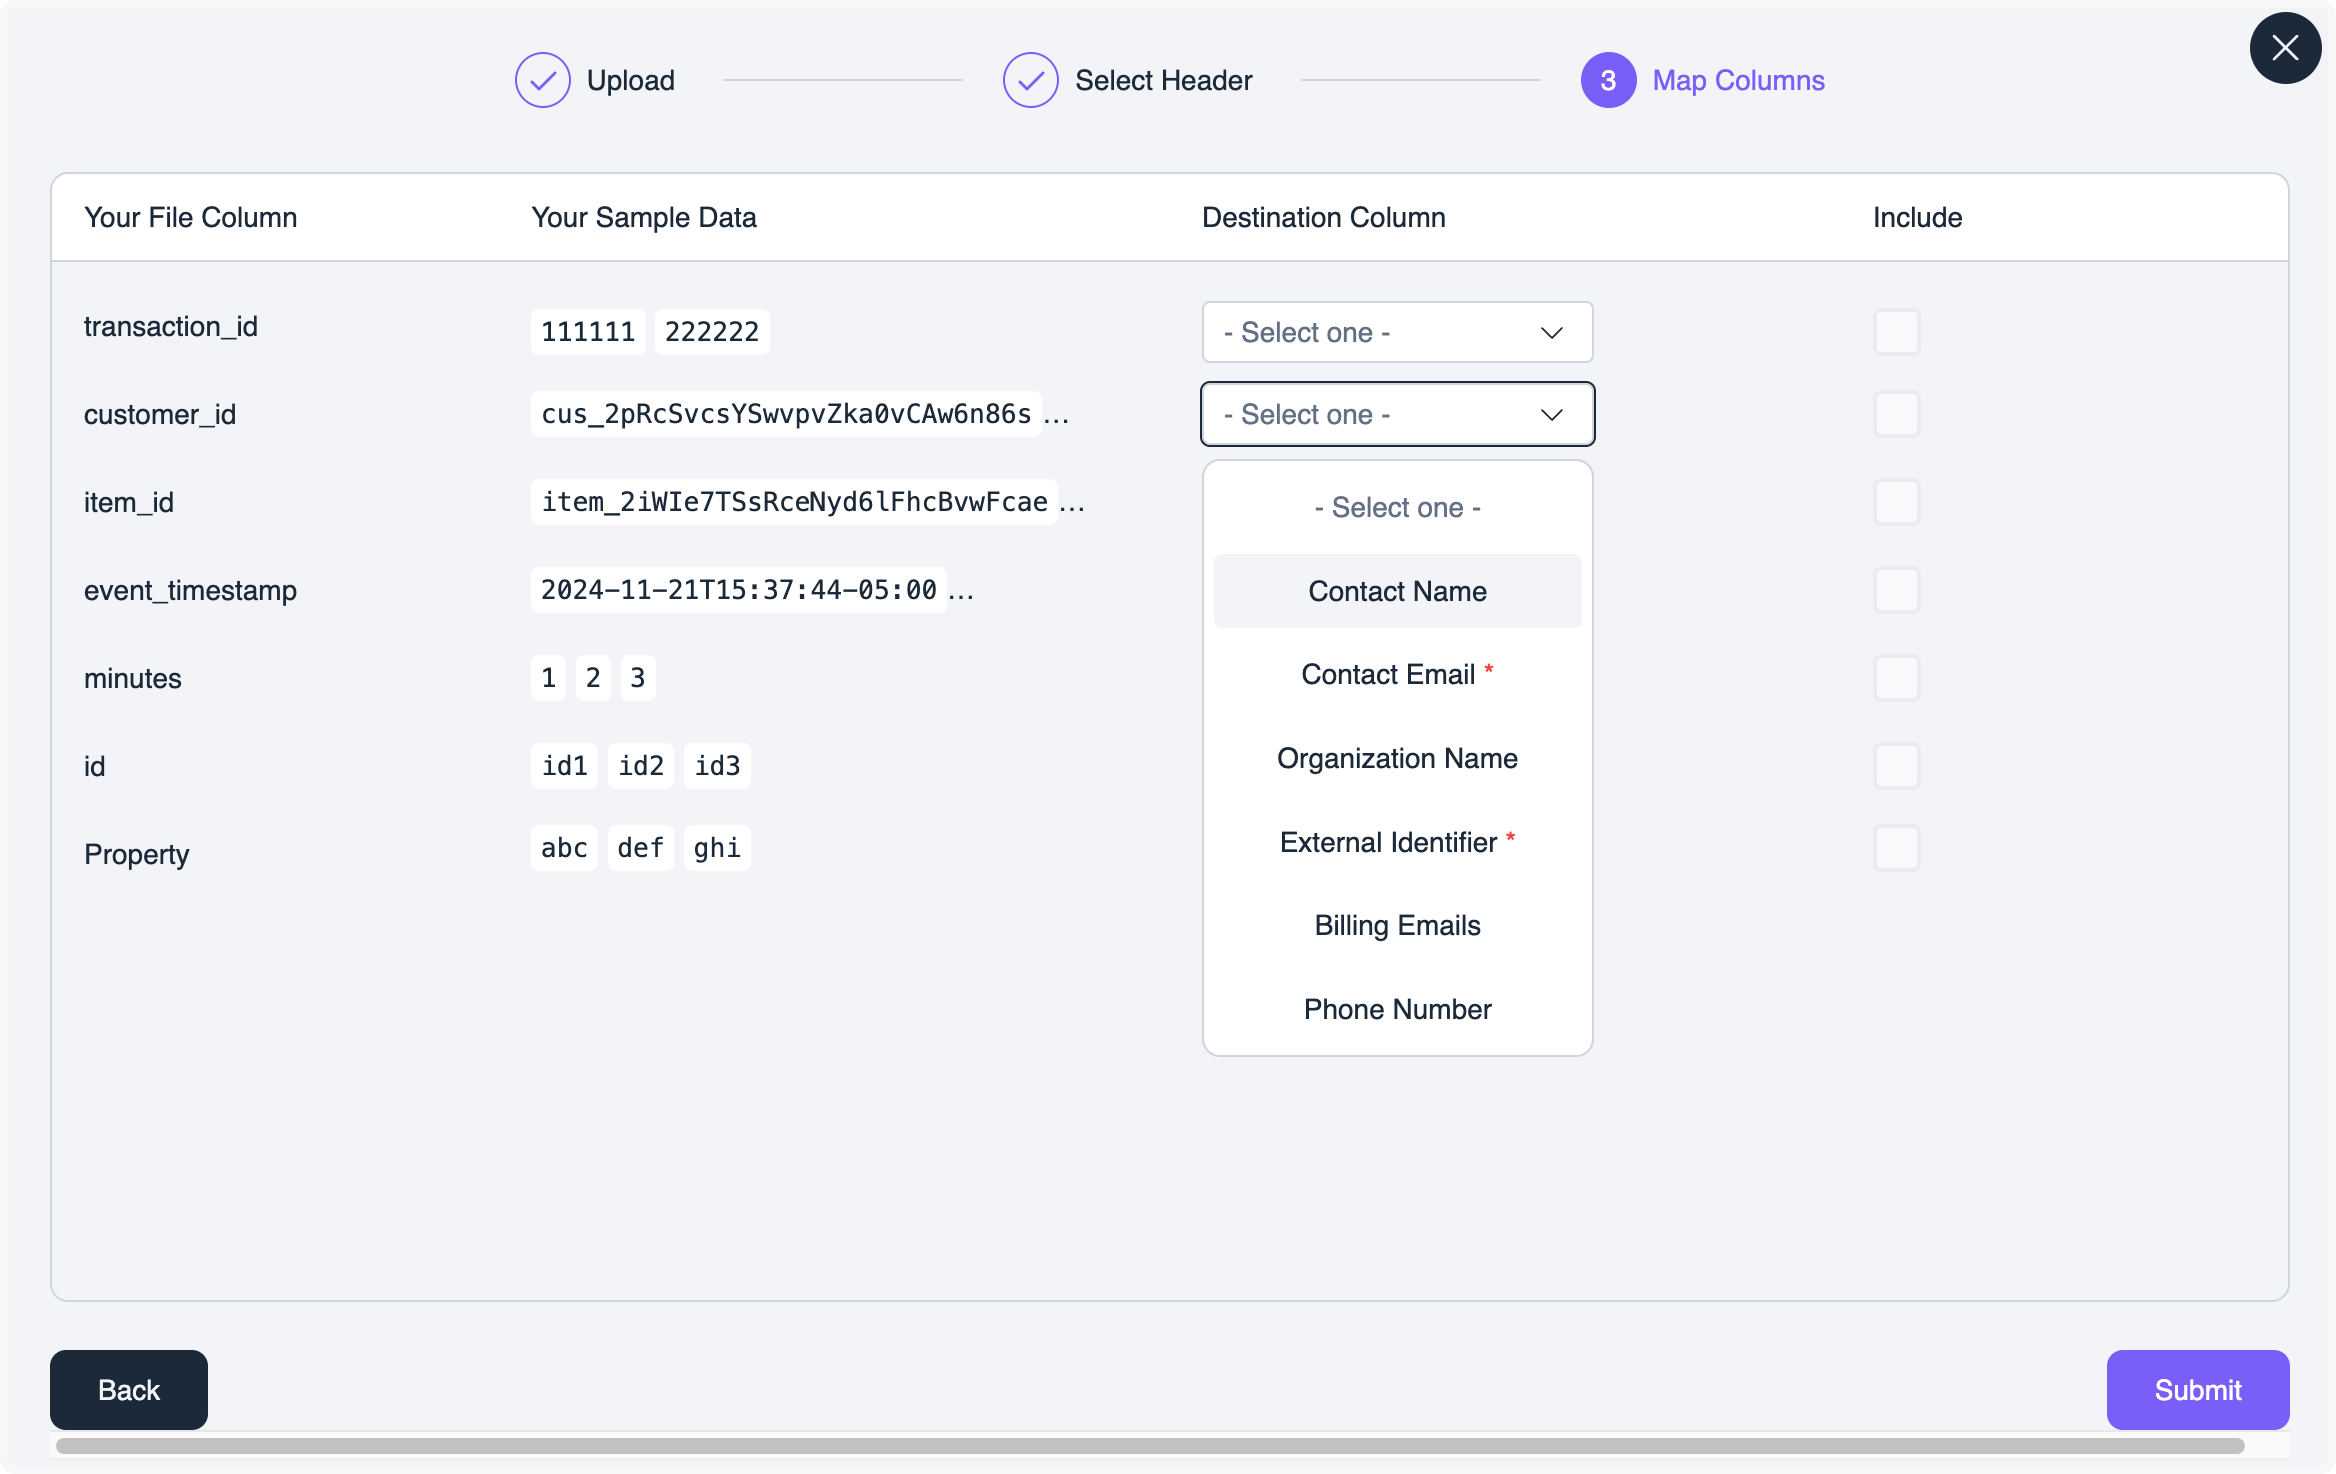Check the Include box for minutes
The height and width of the screenshot is (1474, 2336).
pos(1896,678)
